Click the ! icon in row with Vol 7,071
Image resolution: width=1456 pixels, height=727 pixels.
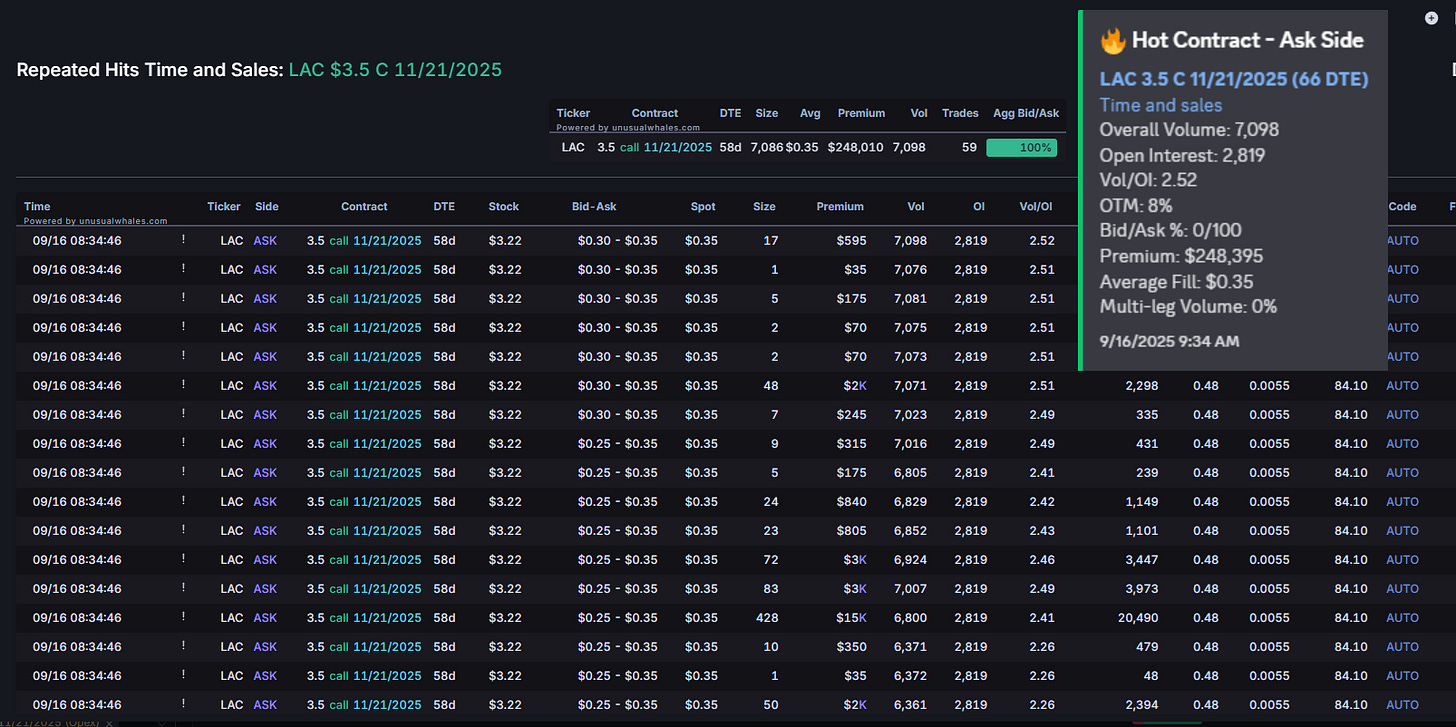click(183, 385)
